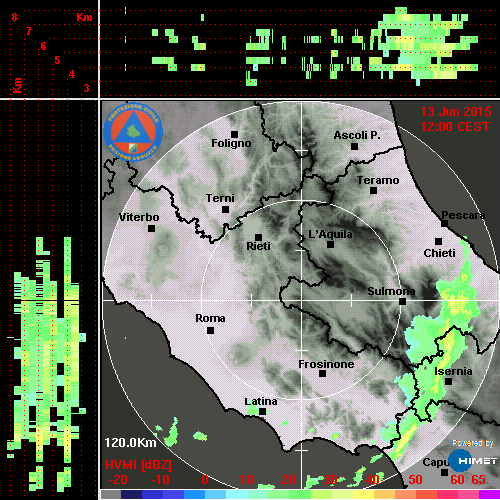Click the gray swatch at color bar start
500x500 pixels.
[111, 494]
